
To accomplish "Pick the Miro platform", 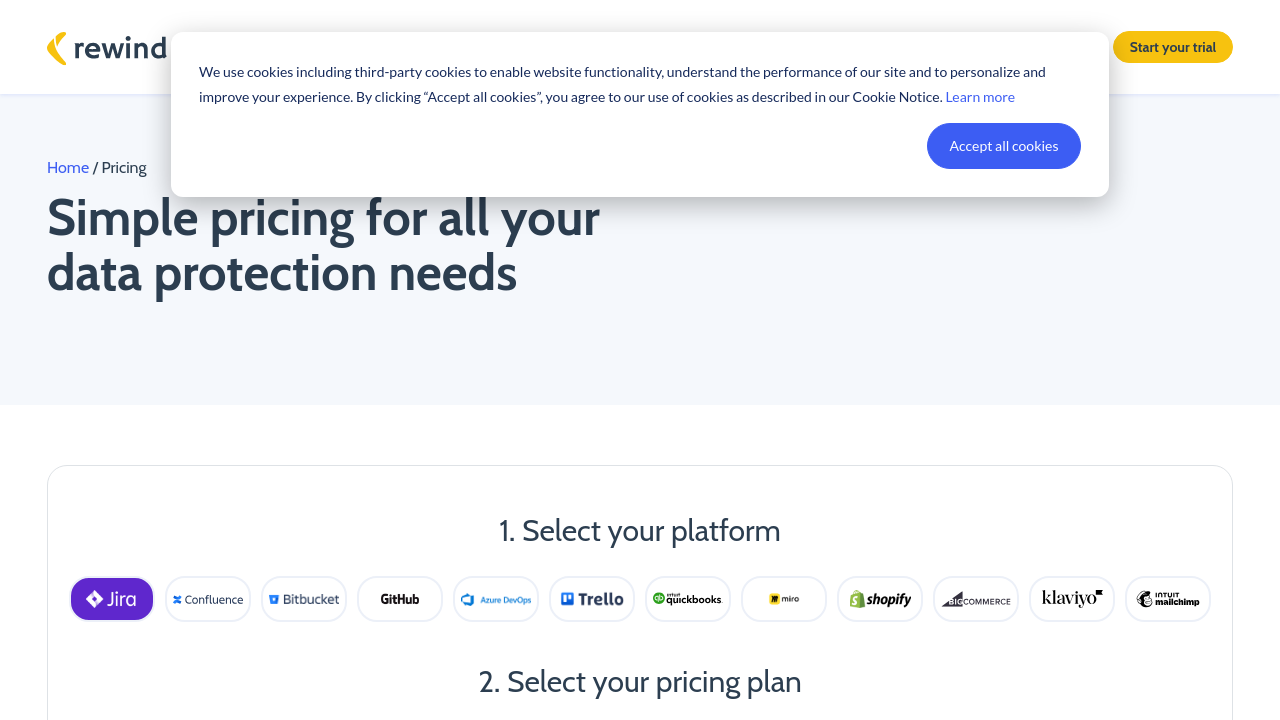I will coord(784,599).
